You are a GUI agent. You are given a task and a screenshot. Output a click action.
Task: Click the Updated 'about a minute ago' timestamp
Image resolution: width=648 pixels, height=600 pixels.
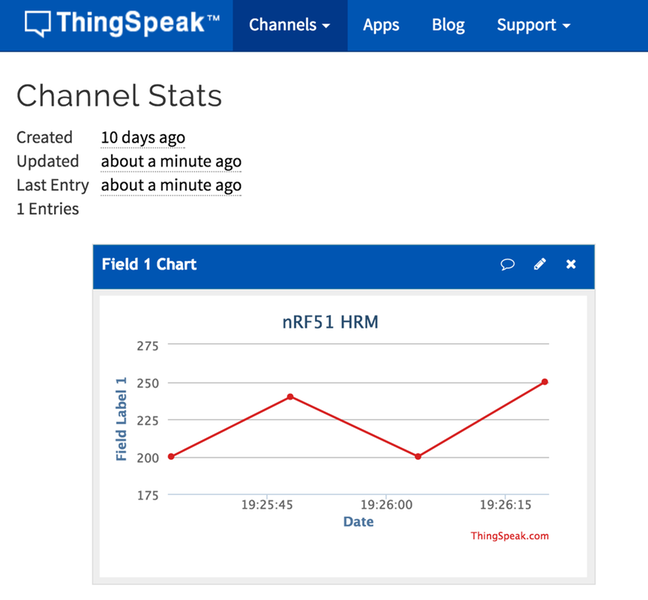tap(171, 162)
